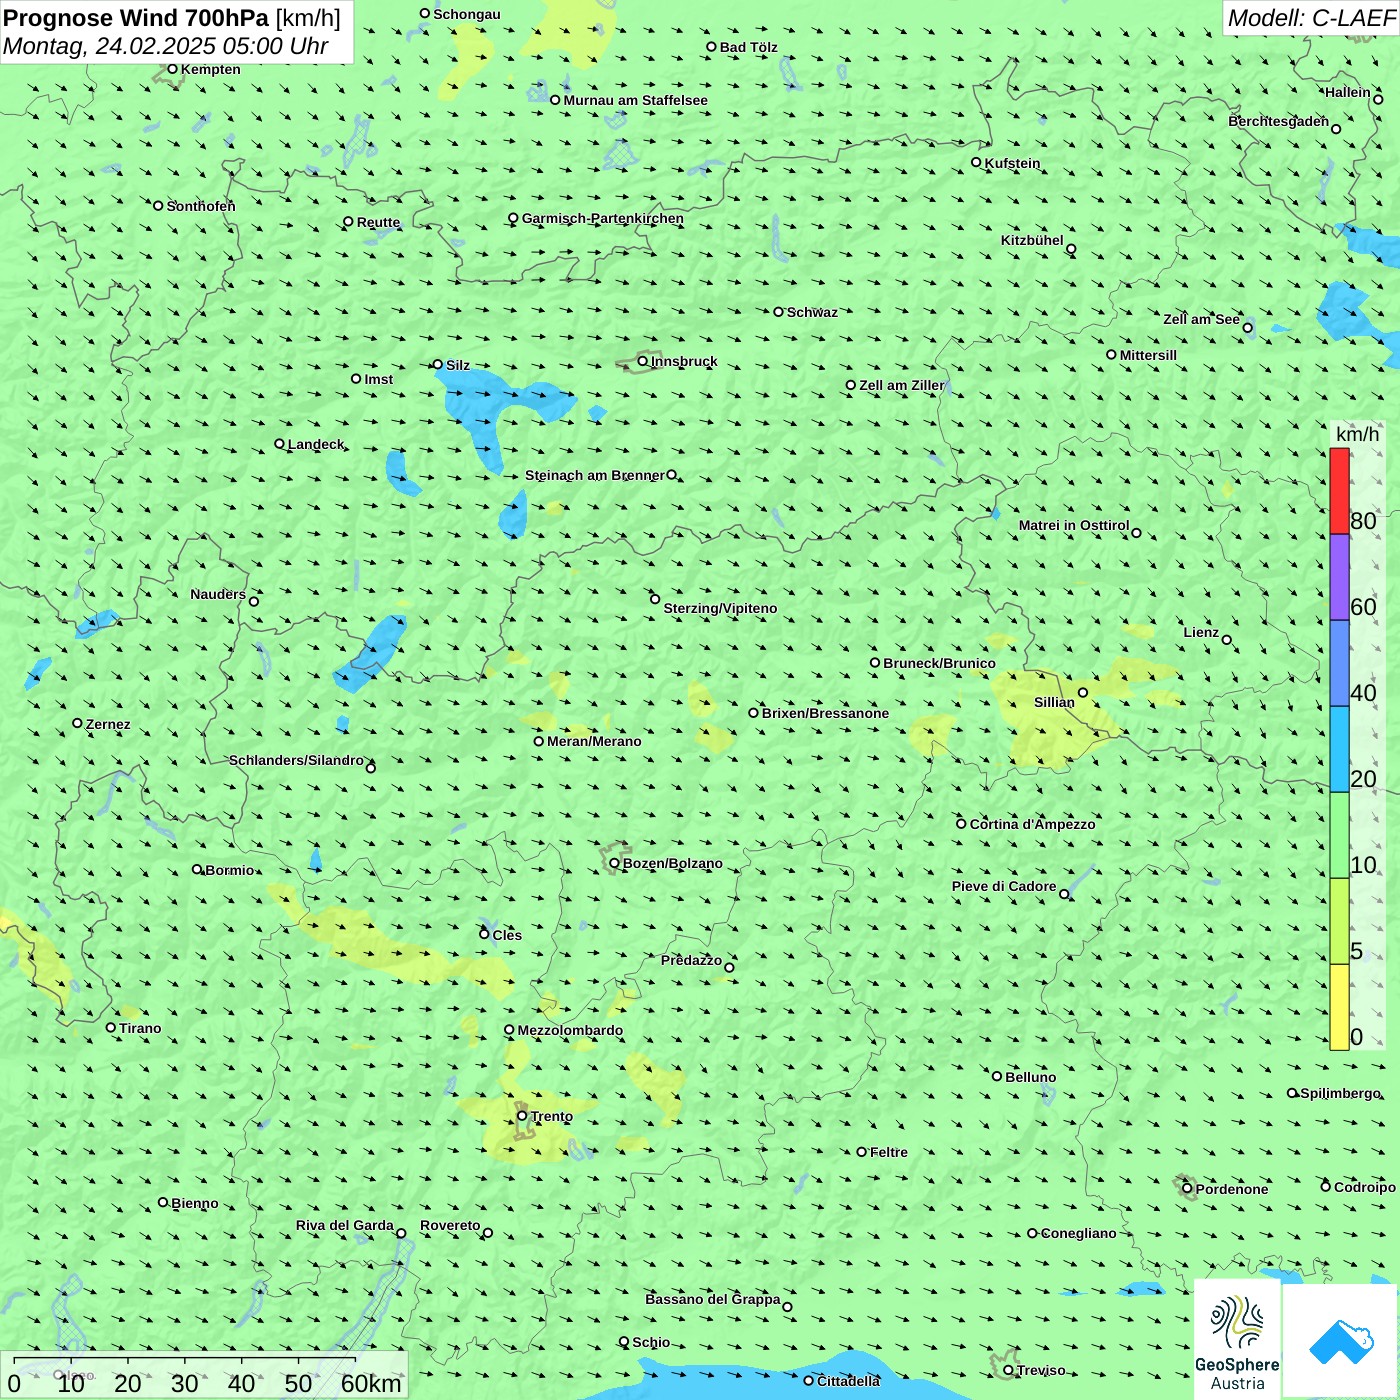The width and height of the screenshot is (1400, 1400).
Task: Click the Prognose Wind 700hPa title
Action: (136, 18)
